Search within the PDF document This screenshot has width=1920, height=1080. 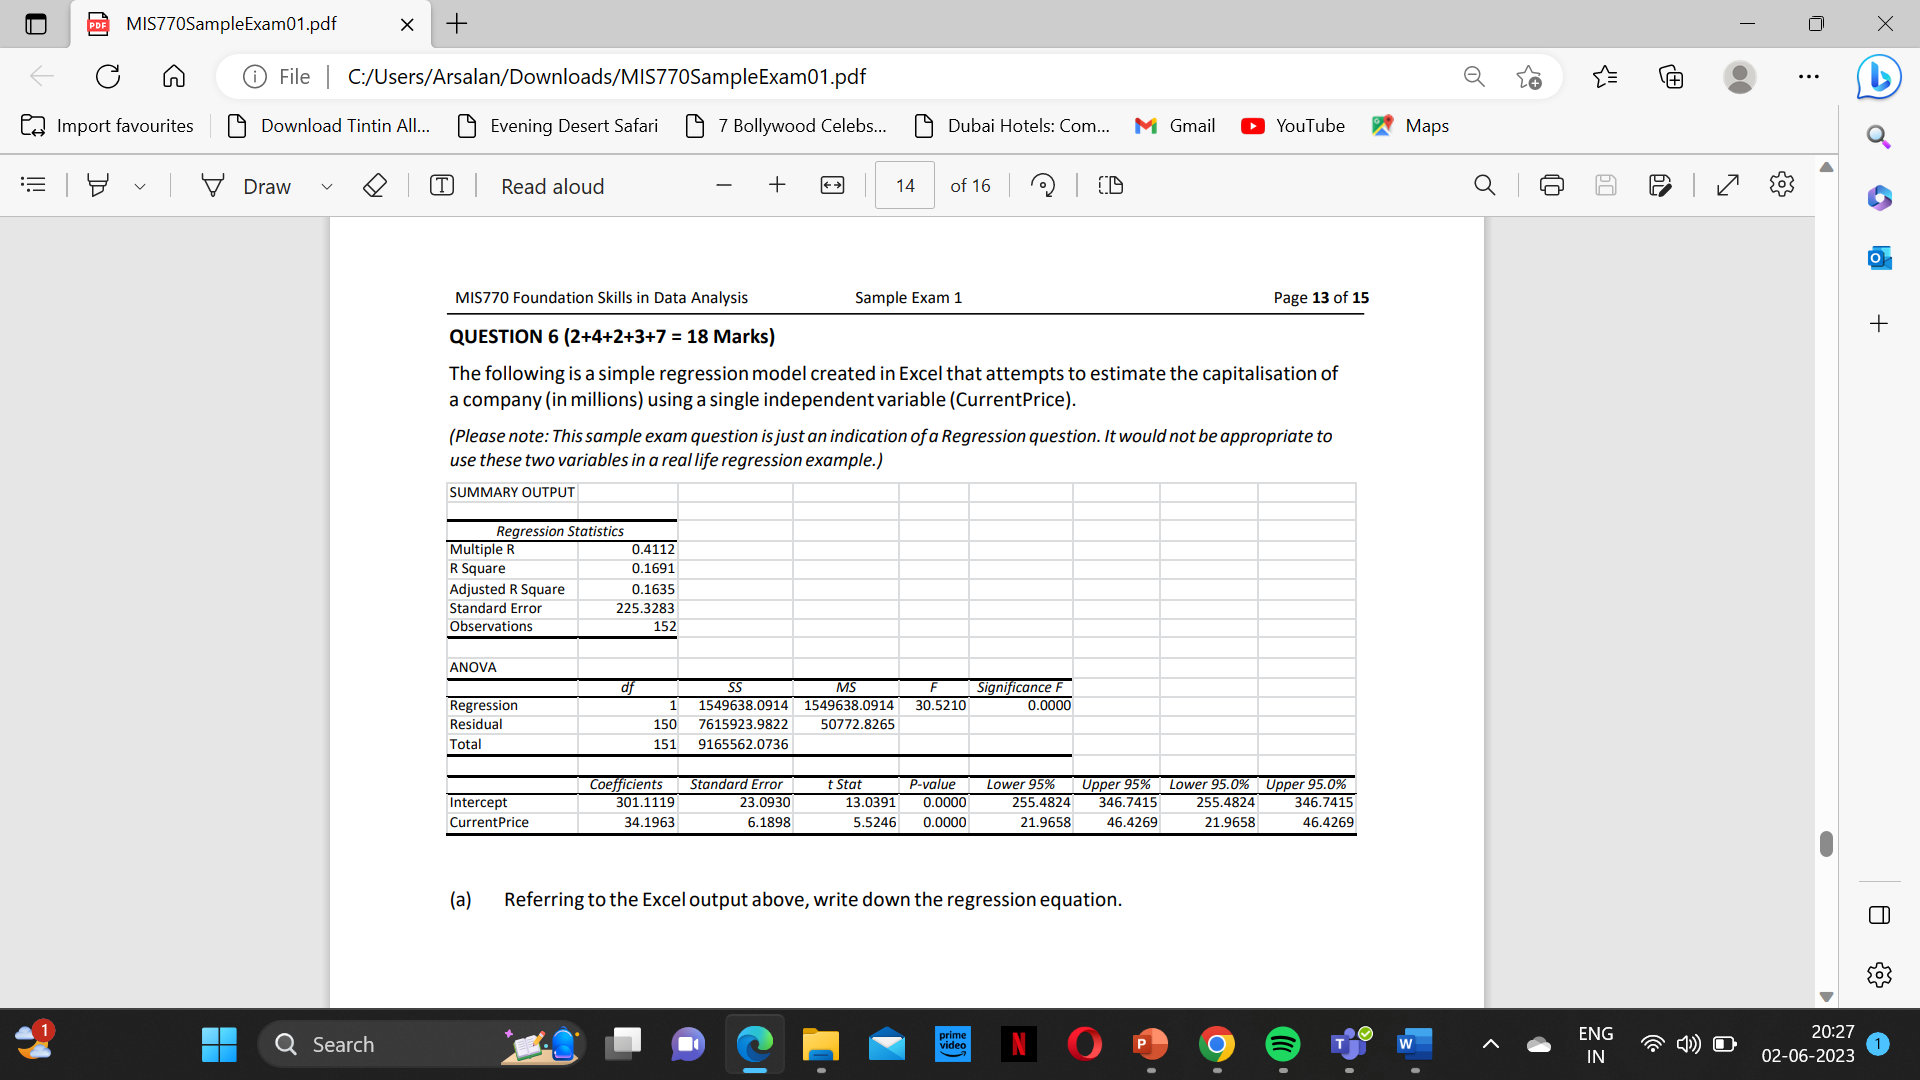(1484, 185)
